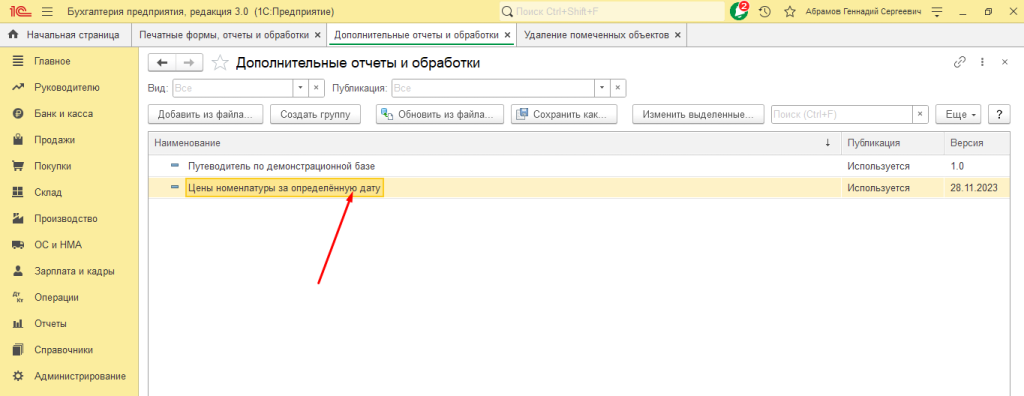Open help question mark button

[x=999, y=114]
